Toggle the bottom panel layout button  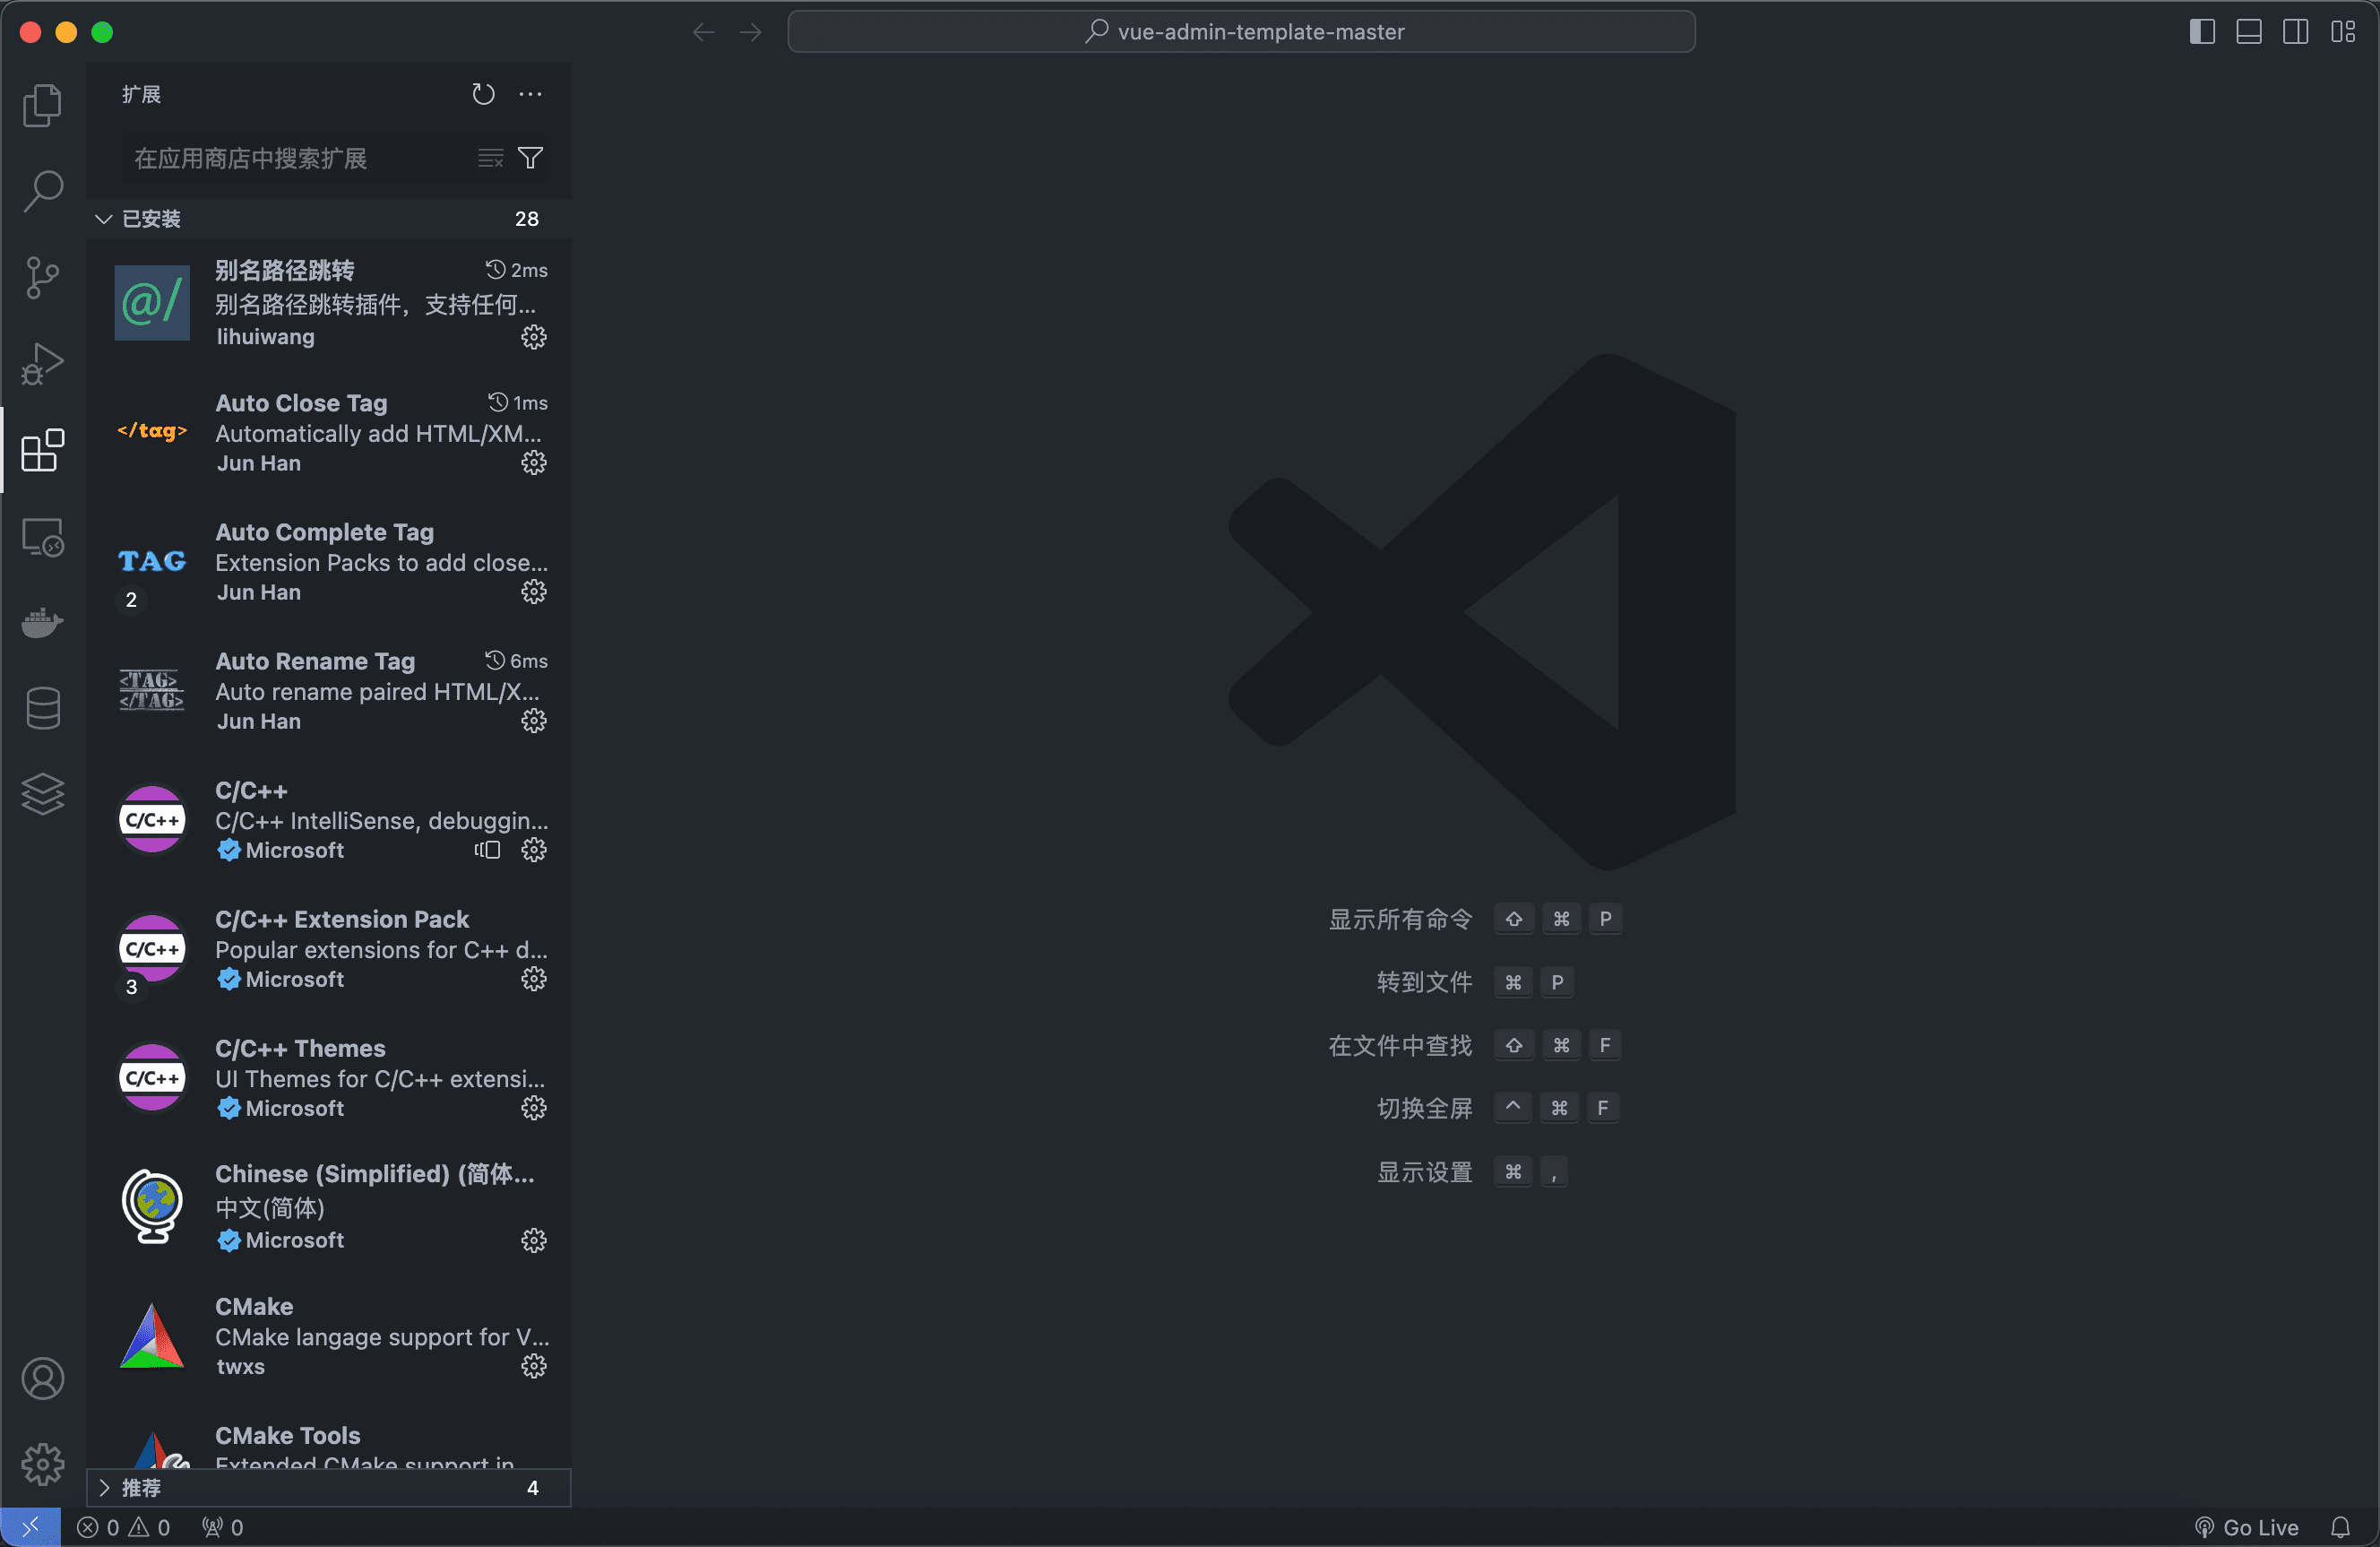pyautogui.click(x=2249, y=32)
